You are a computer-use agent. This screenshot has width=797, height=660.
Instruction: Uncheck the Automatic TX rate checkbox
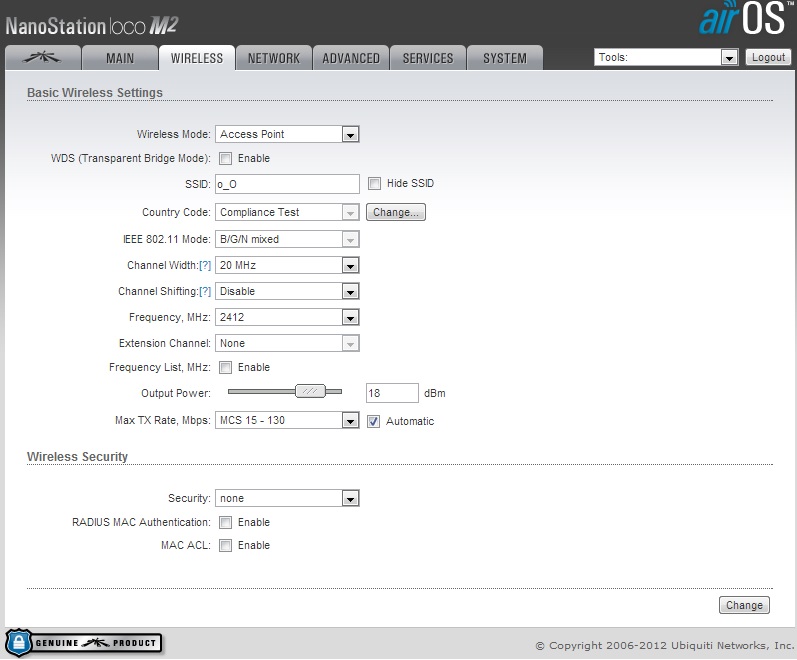[x=374, y=422]
